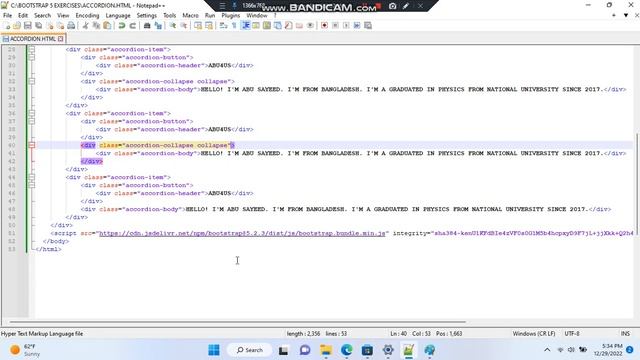Collapse the fold at line 37
The width and height of the screenshot is (640, 360).
click(31, 121)
